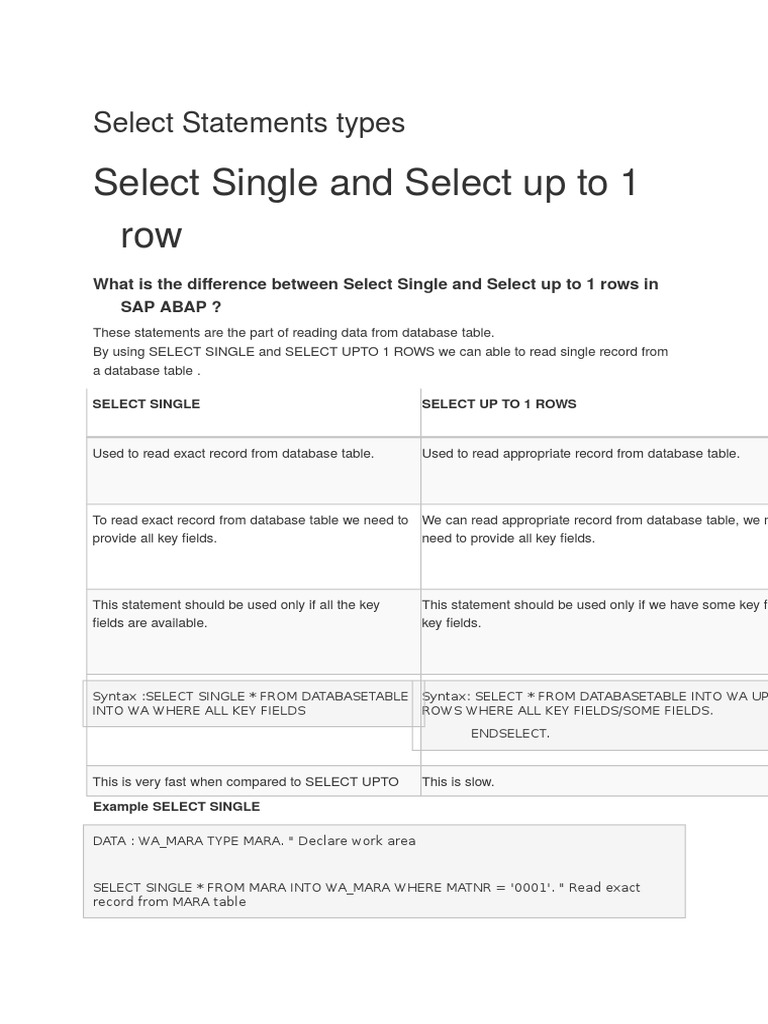Image resolution: width=768 pixels, height=1024 pixels.
Task: Click the 'These statements are the part' sentence
Action: click(293, 332)
